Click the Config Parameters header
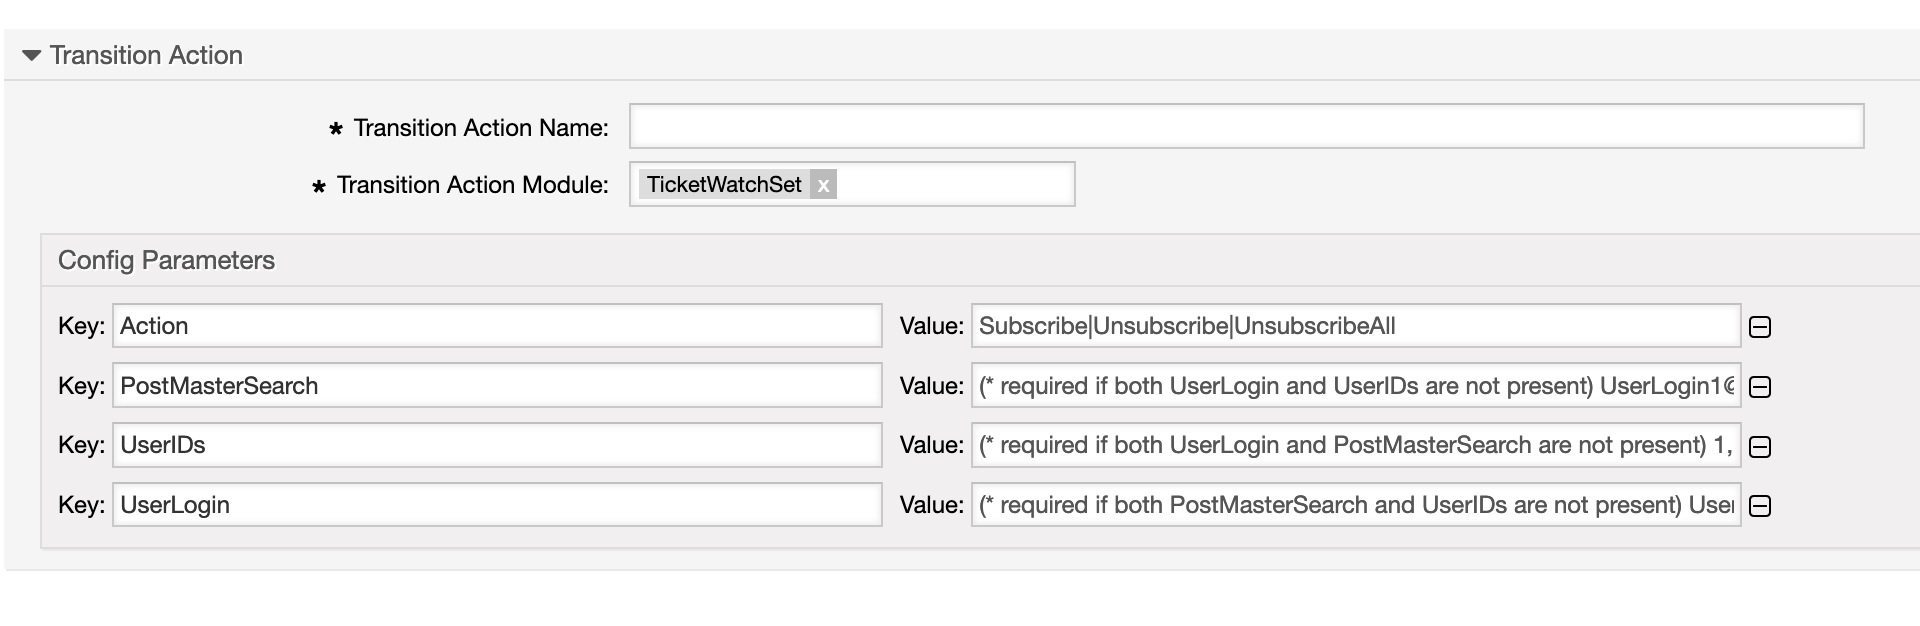Image resolution: width=1920 pixels, height=626 pixels. tap(166, 261)
